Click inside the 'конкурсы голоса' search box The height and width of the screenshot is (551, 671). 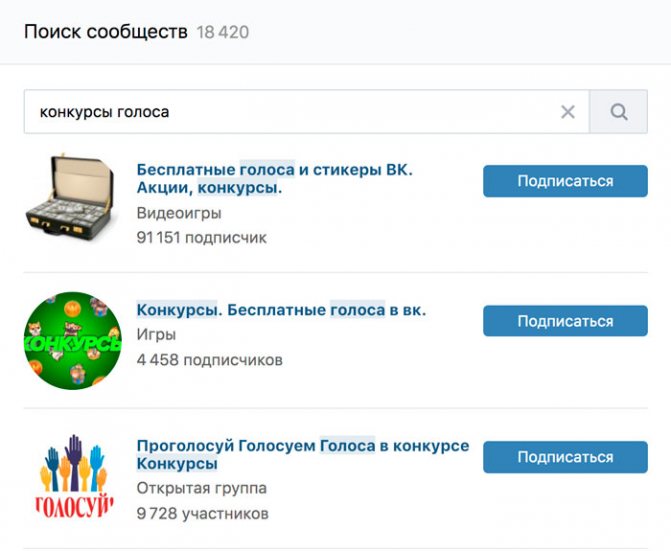[306, 112]
